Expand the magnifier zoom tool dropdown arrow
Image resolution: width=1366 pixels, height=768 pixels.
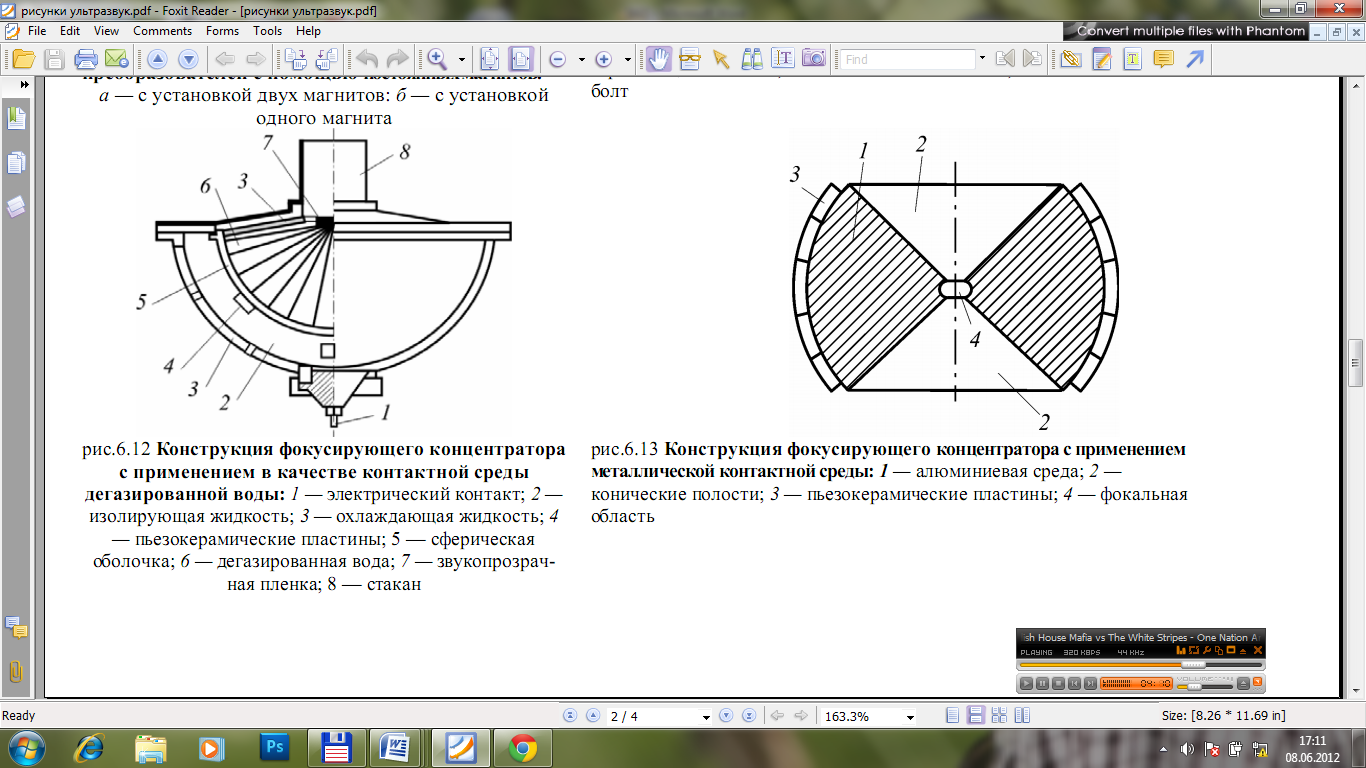coord(461,59)
